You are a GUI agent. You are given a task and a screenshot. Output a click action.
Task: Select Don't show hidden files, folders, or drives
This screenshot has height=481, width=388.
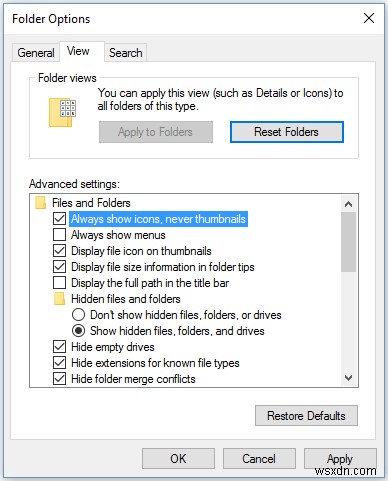pos(78,315)
